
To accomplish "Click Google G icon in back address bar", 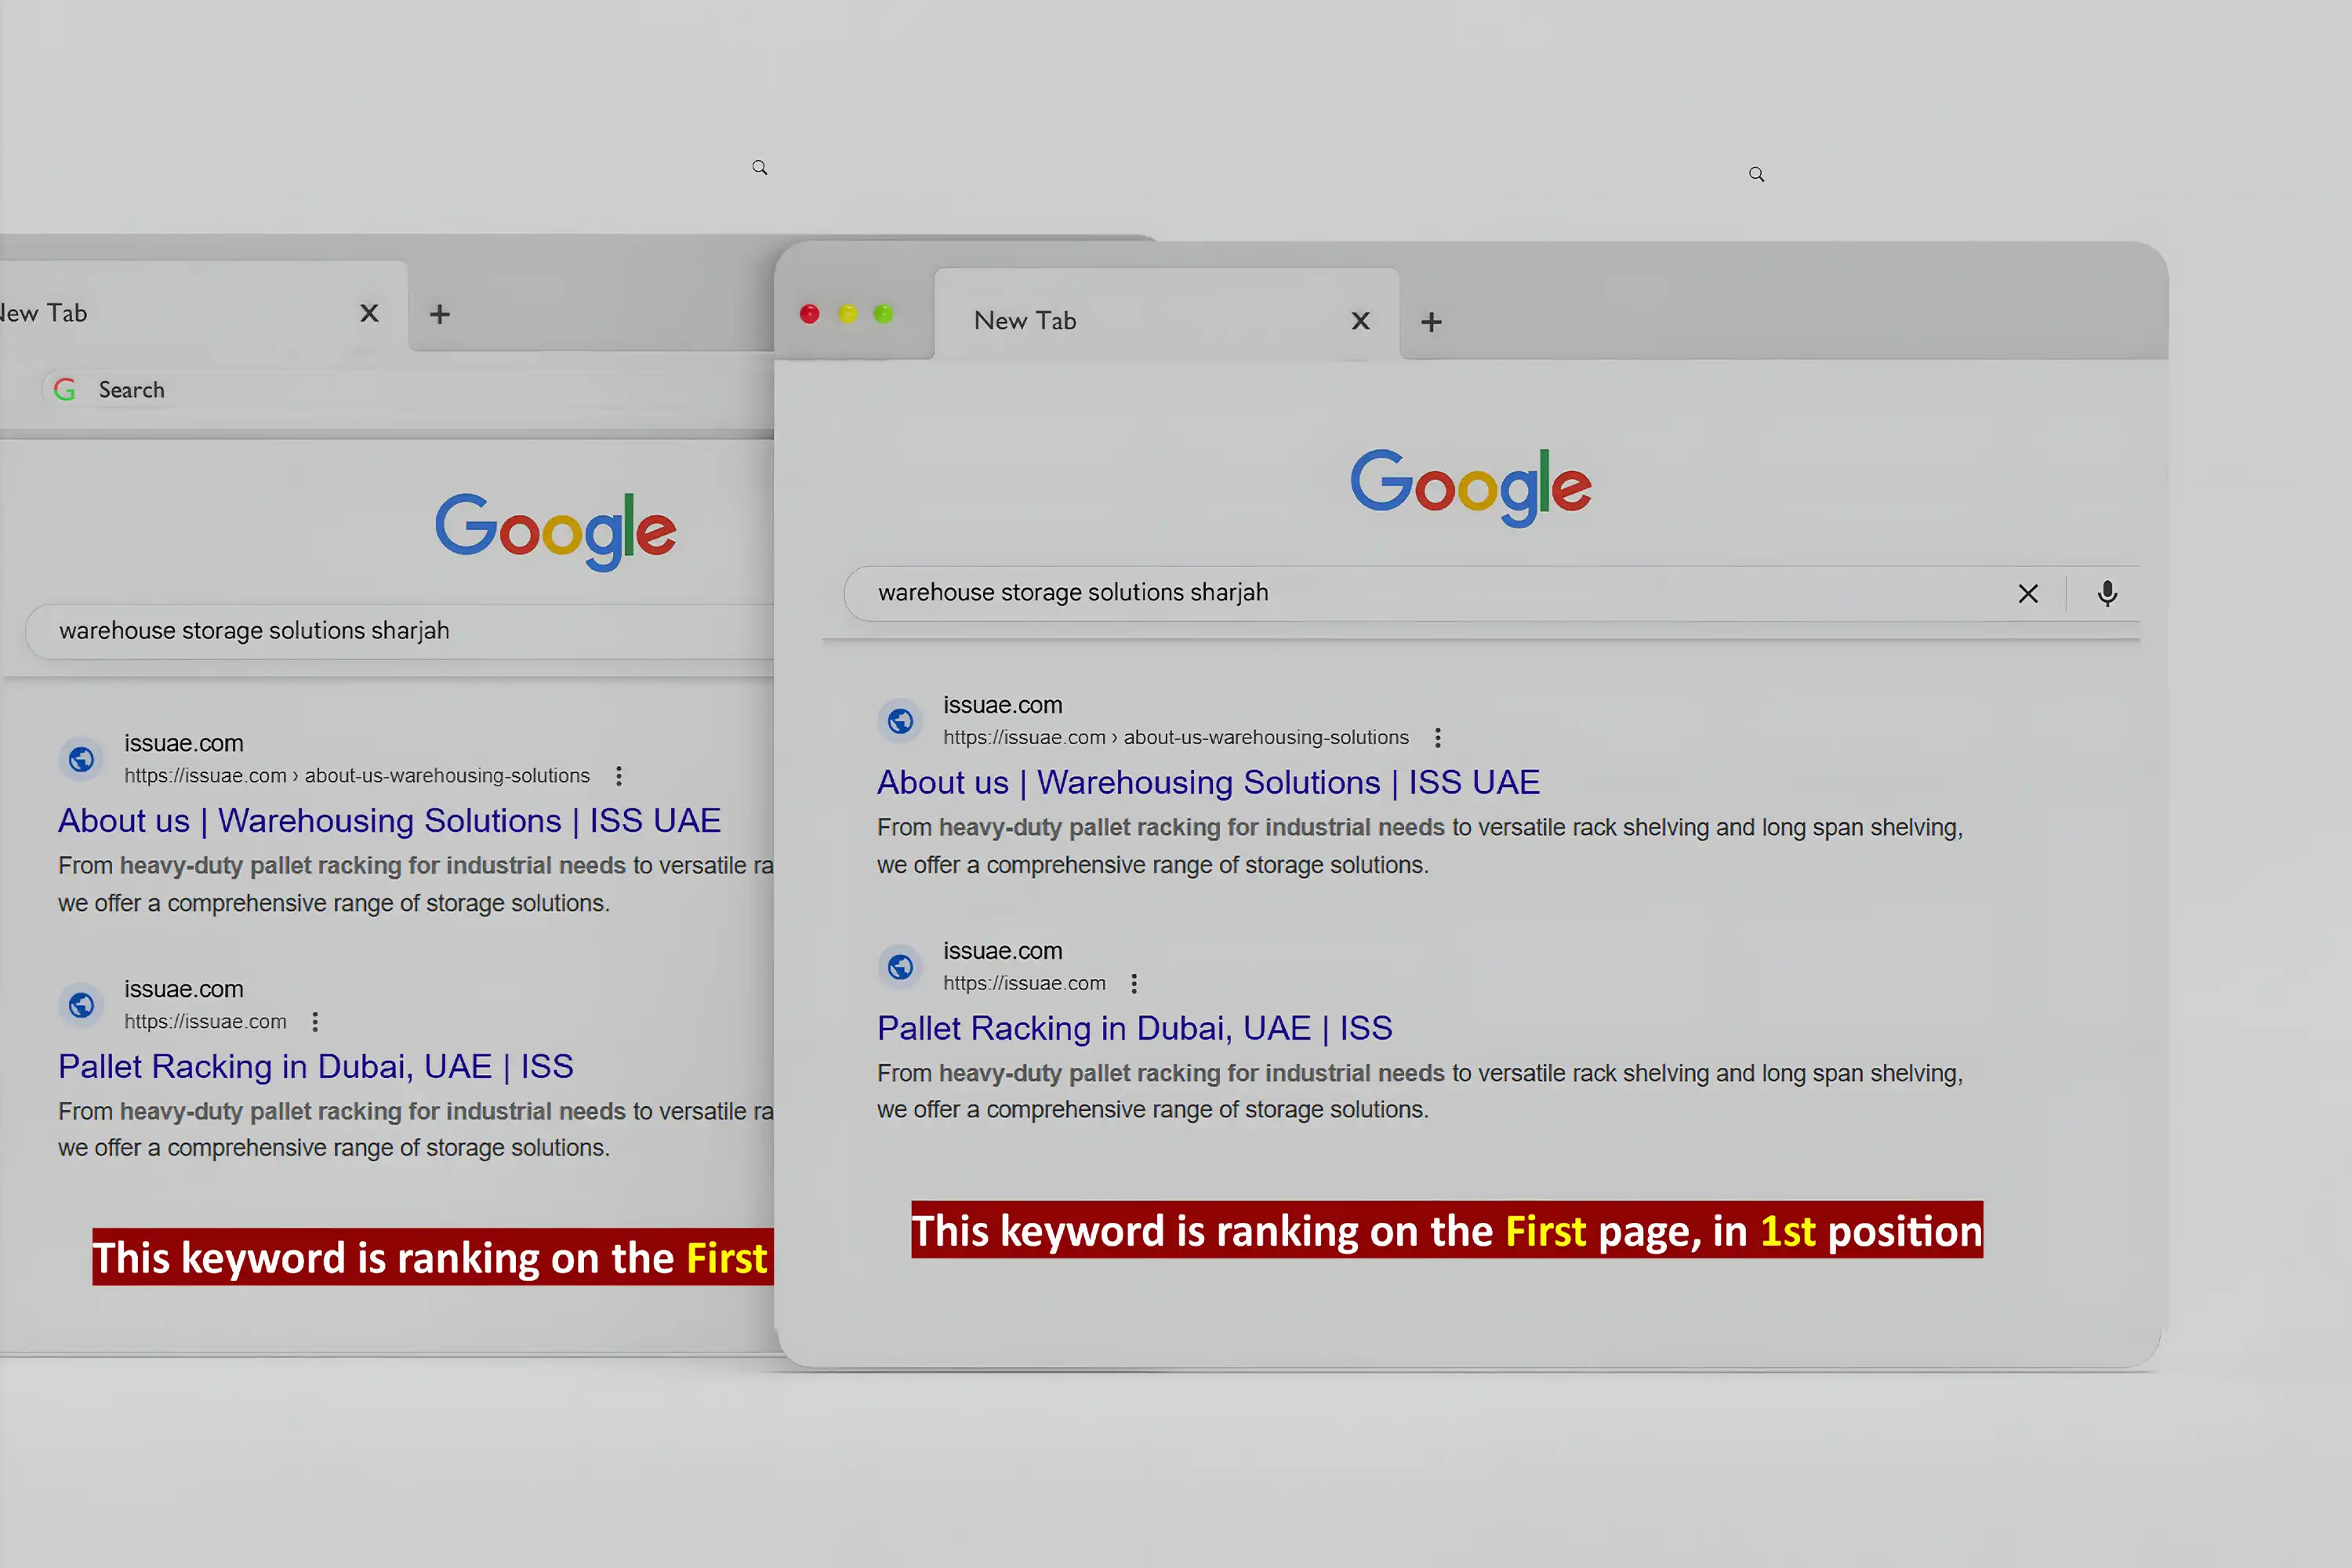I will [x=65, y=390].
